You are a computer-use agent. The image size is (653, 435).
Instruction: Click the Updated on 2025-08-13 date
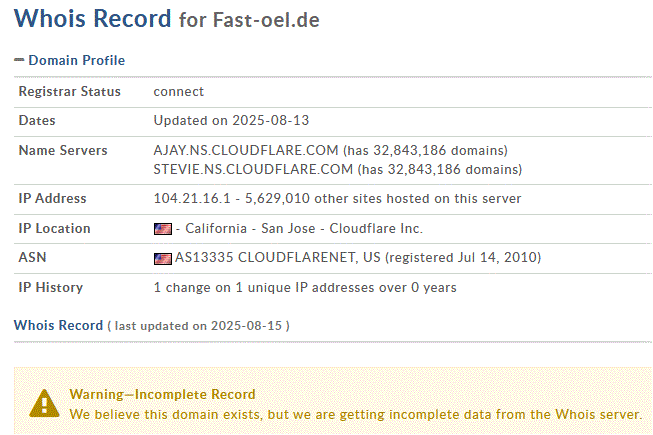(x=231, y=121)
